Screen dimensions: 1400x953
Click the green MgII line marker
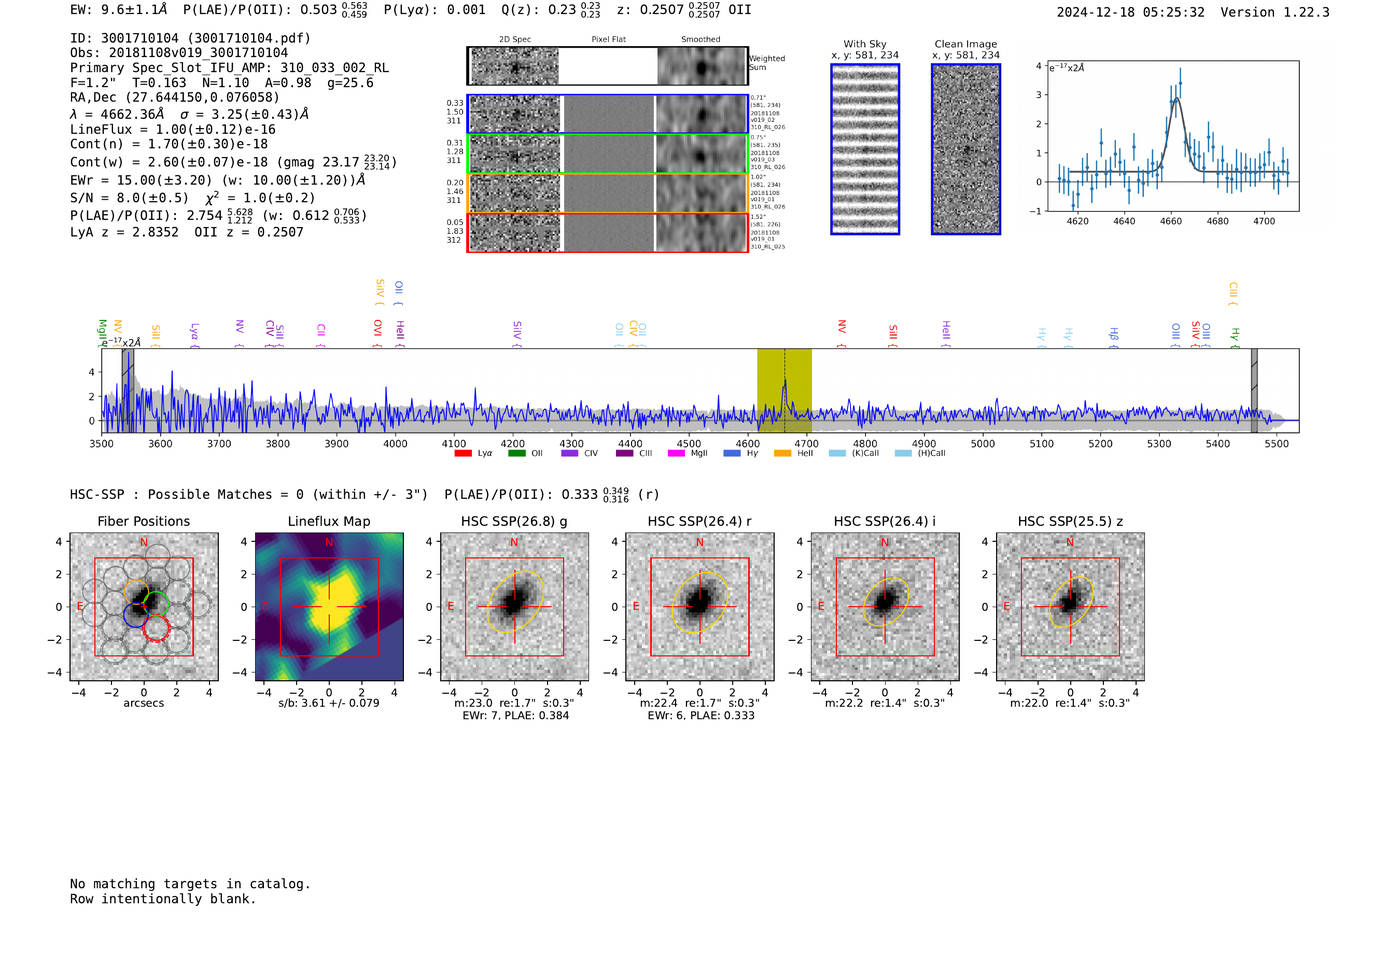tap(102, 332)
